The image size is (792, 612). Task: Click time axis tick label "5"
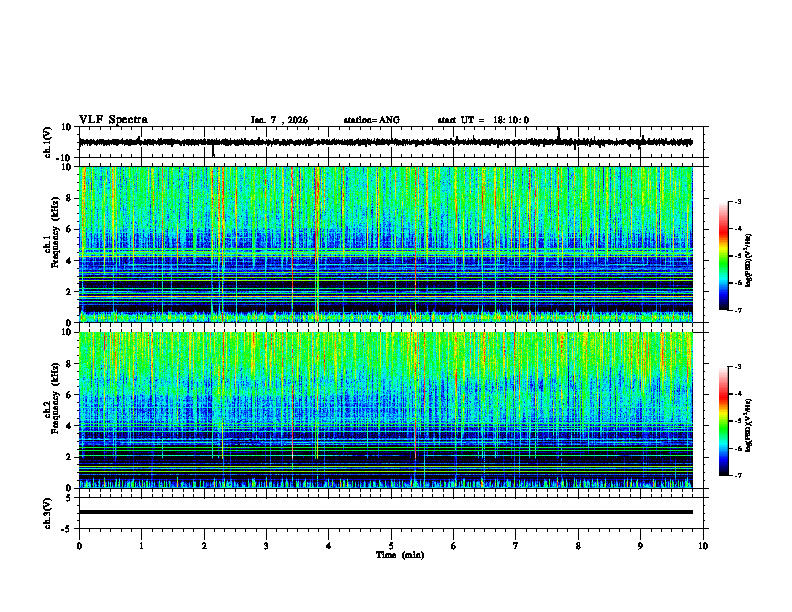point(391,545)
